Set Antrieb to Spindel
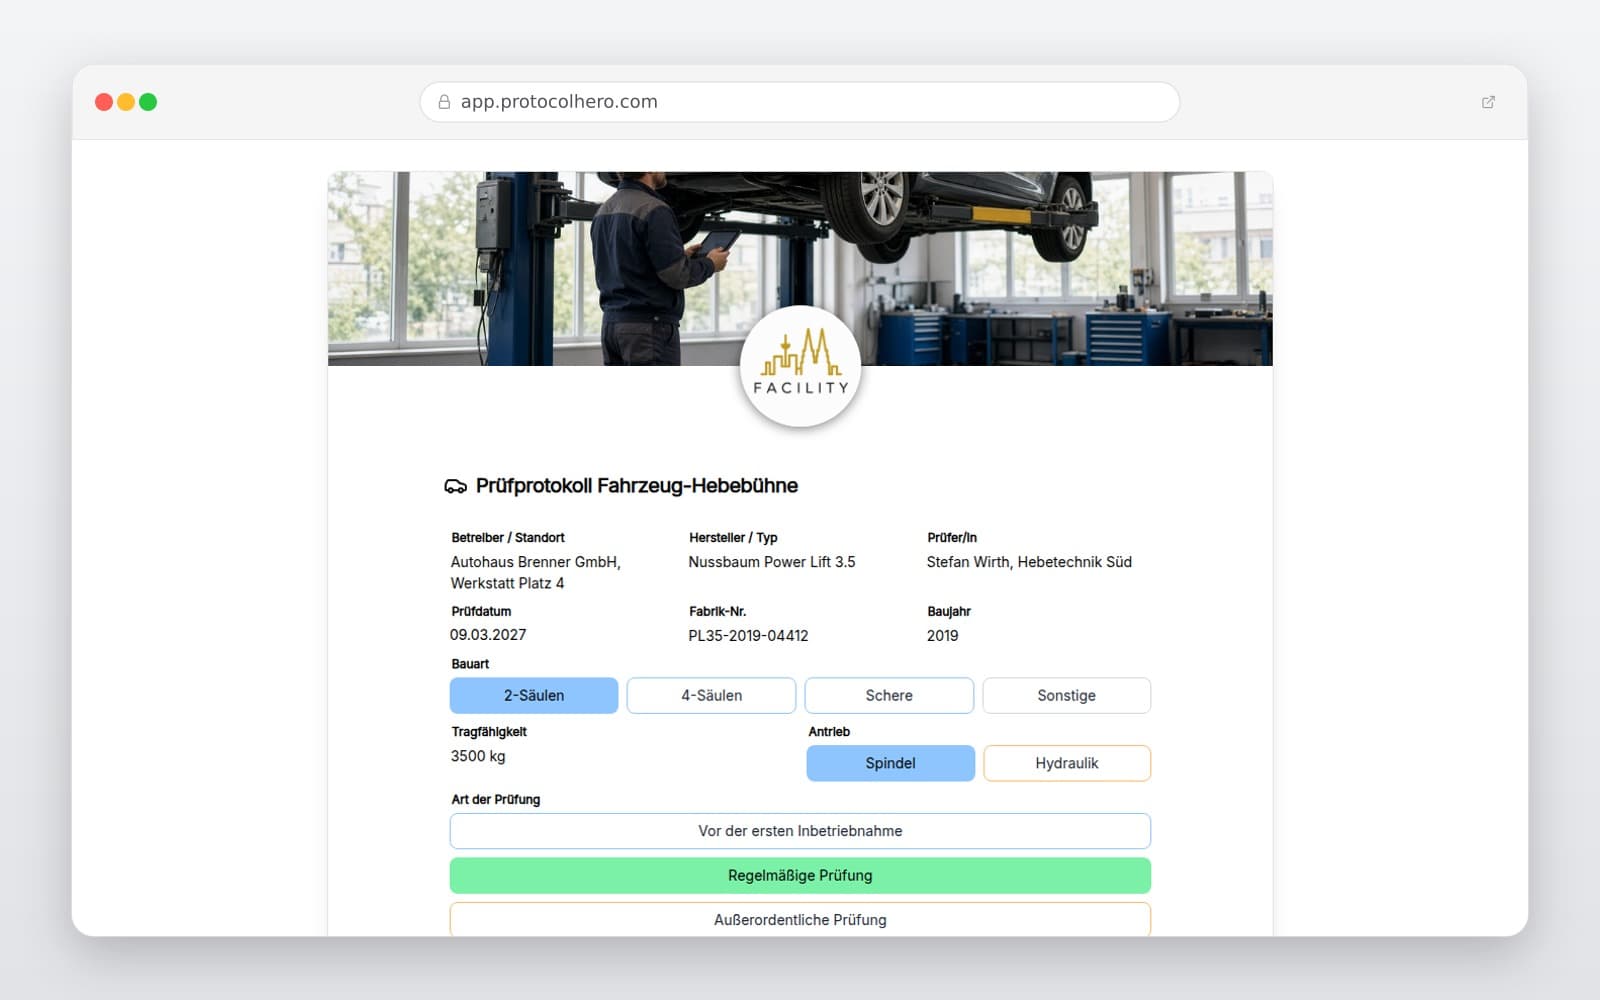The height and width of the screenshot is (1000, 1600). [x=890, y=763]
